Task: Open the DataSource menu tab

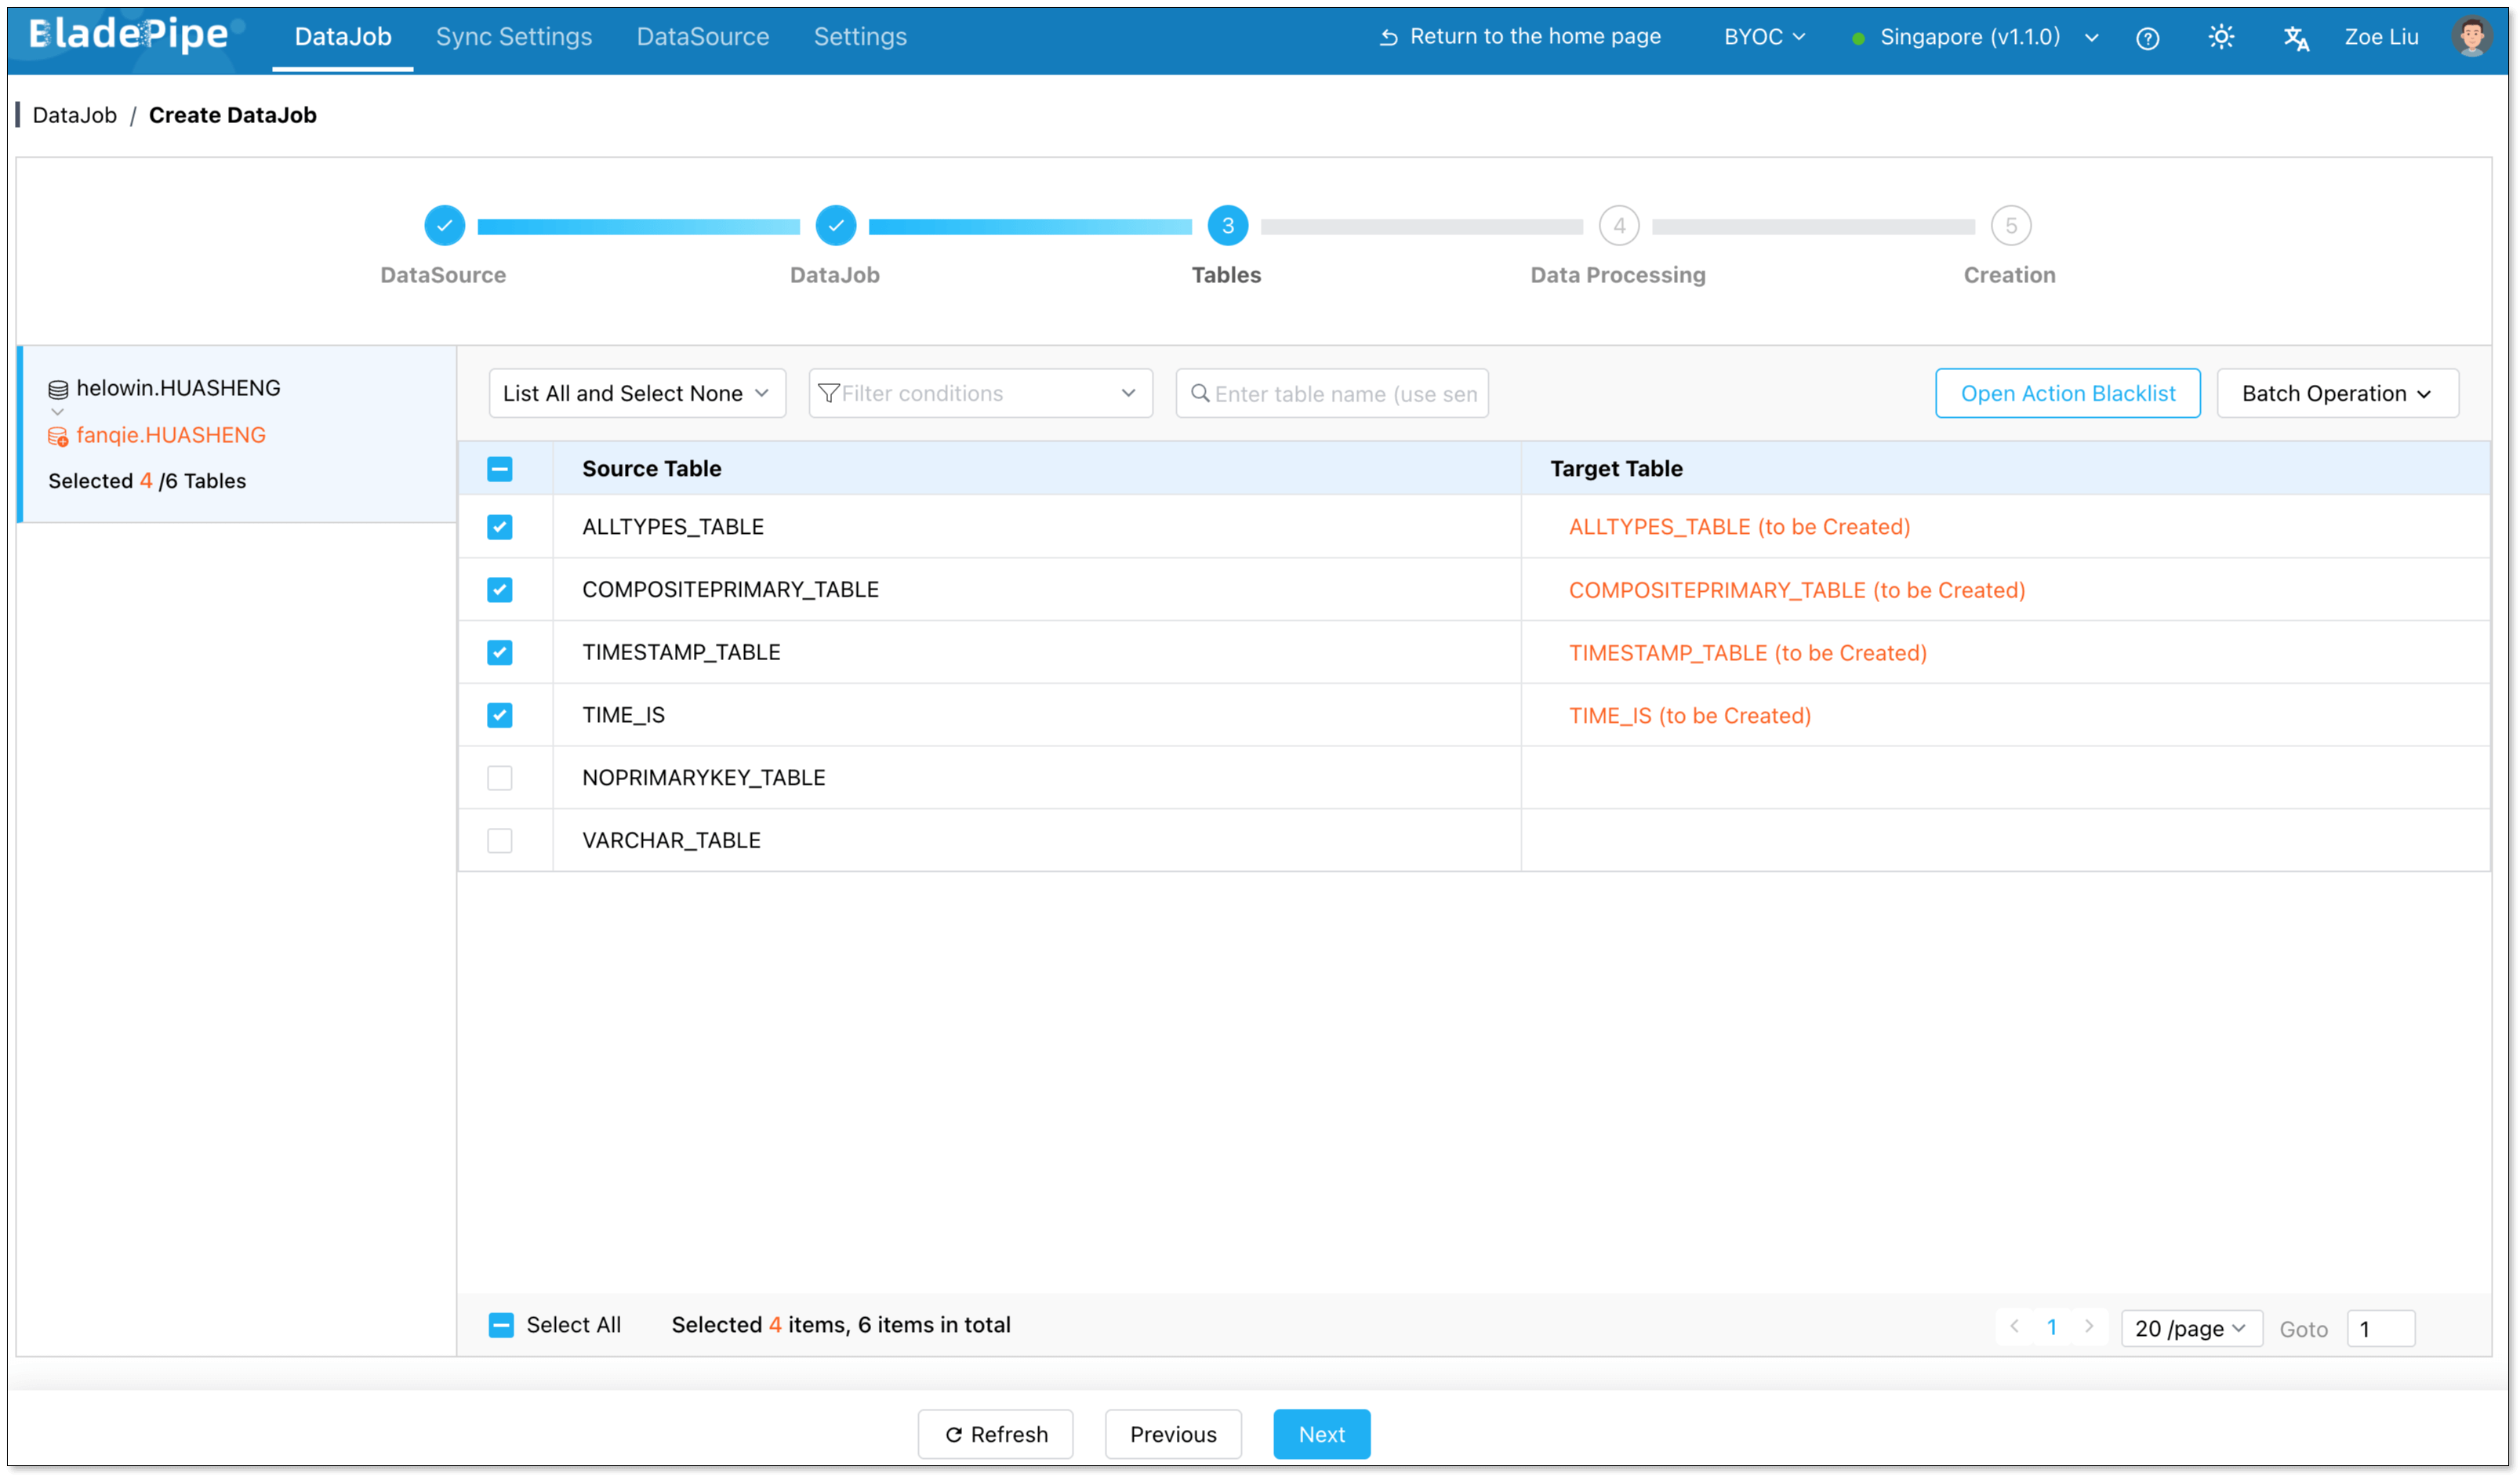Action: (703, 37)
